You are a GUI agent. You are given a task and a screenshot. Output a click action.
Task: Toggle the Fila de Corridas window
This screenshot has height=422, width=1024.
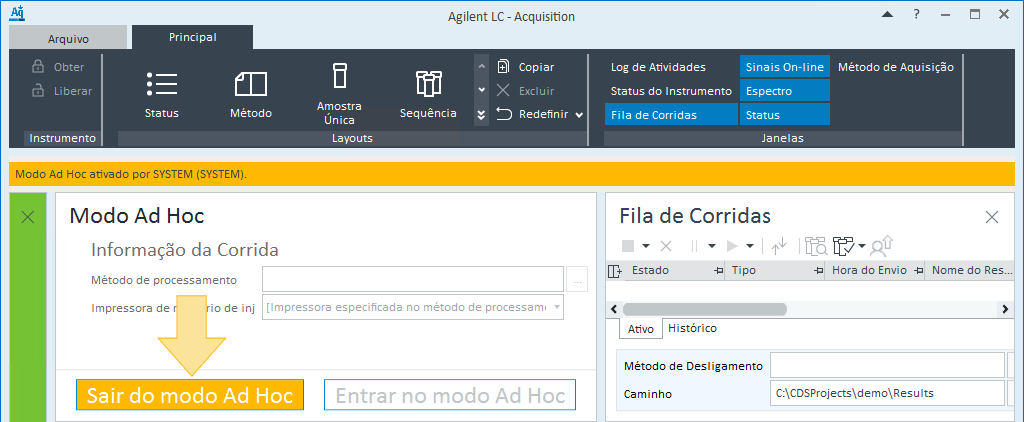(x=671, y=114)
